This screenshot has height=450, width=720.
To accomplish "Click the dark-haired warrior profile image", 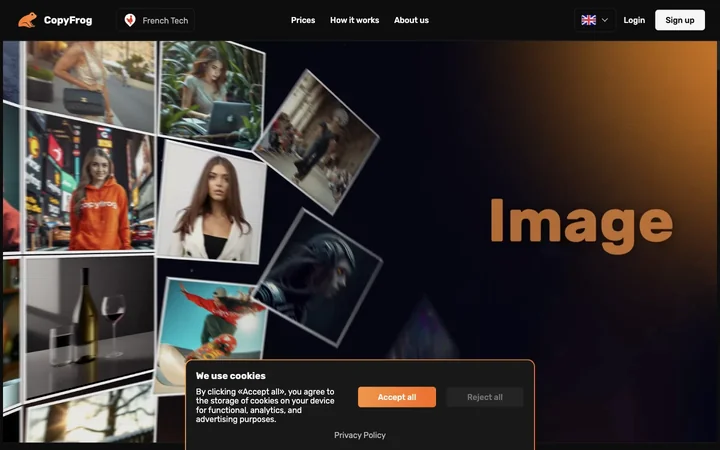I will [x=319, y=278].
